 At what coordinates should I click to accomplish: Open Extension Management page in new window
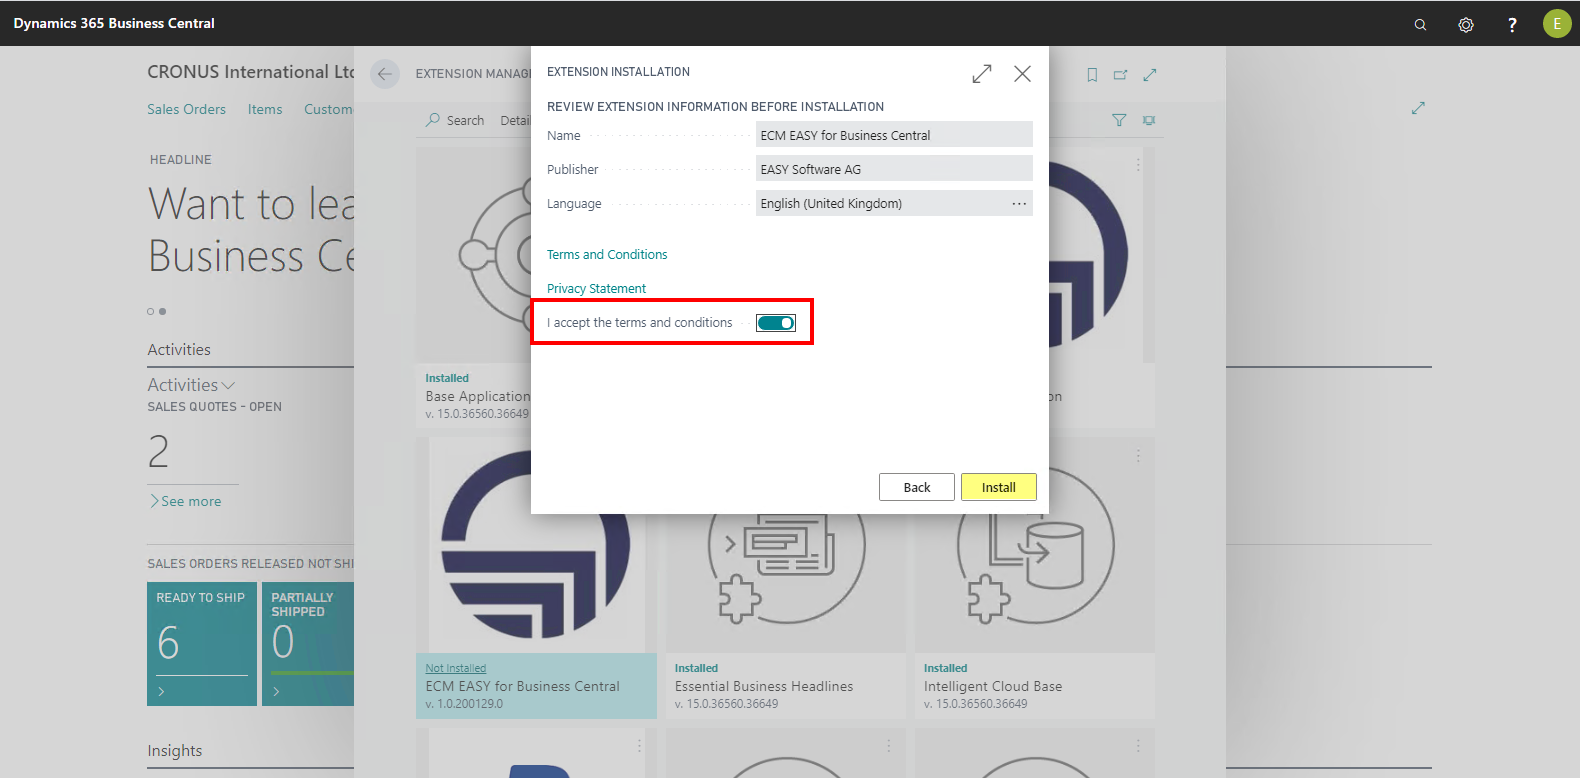[1120, 75]
